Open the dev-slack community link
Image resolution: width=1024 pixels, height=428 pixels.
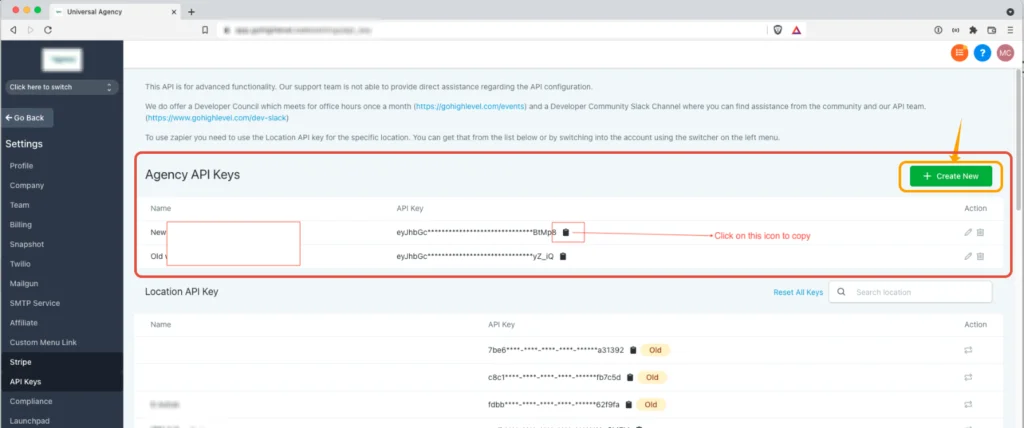[217, 118]
